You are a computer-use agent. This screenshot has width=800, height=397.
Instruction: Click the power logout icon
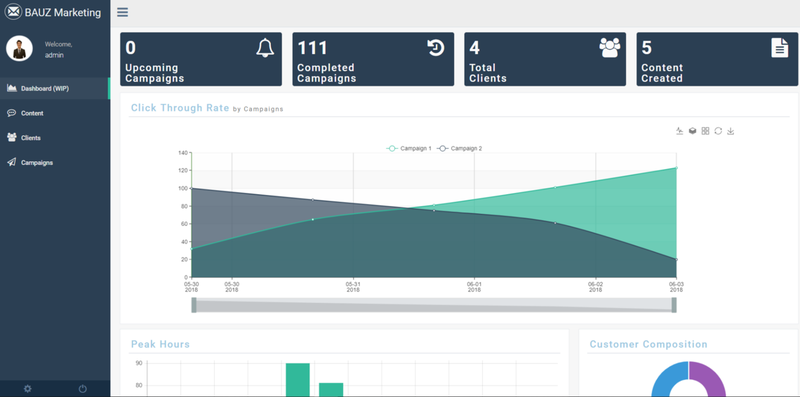[83, 389]
